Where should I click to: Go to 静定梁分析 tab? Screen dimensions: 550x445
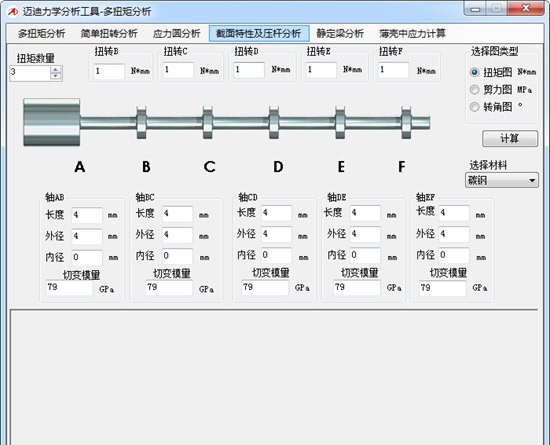point(340,34)
